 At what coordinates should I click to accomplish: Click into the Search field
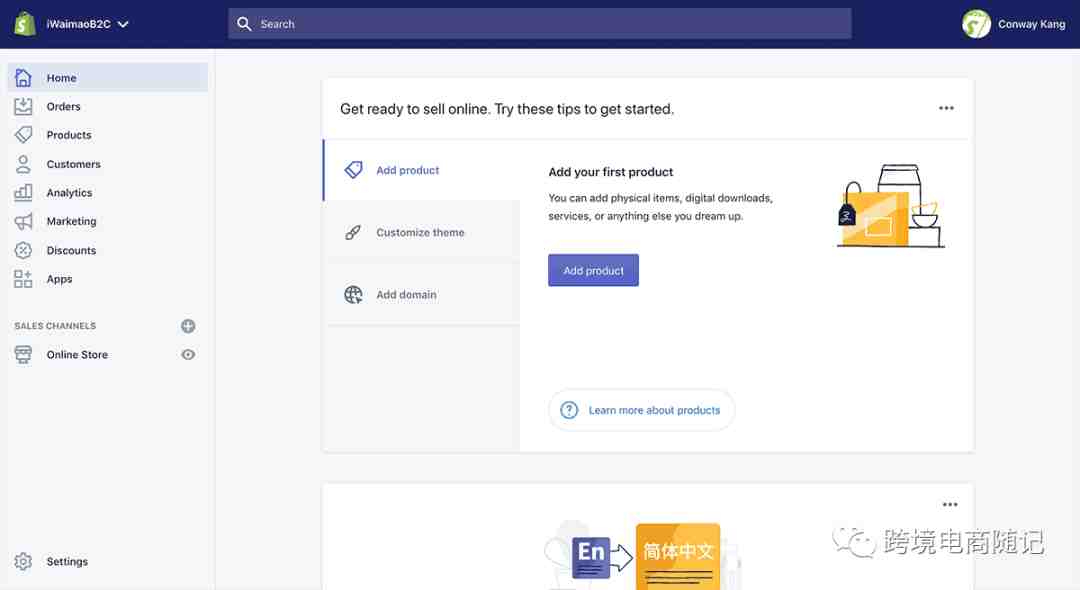[x=540, y=24]
